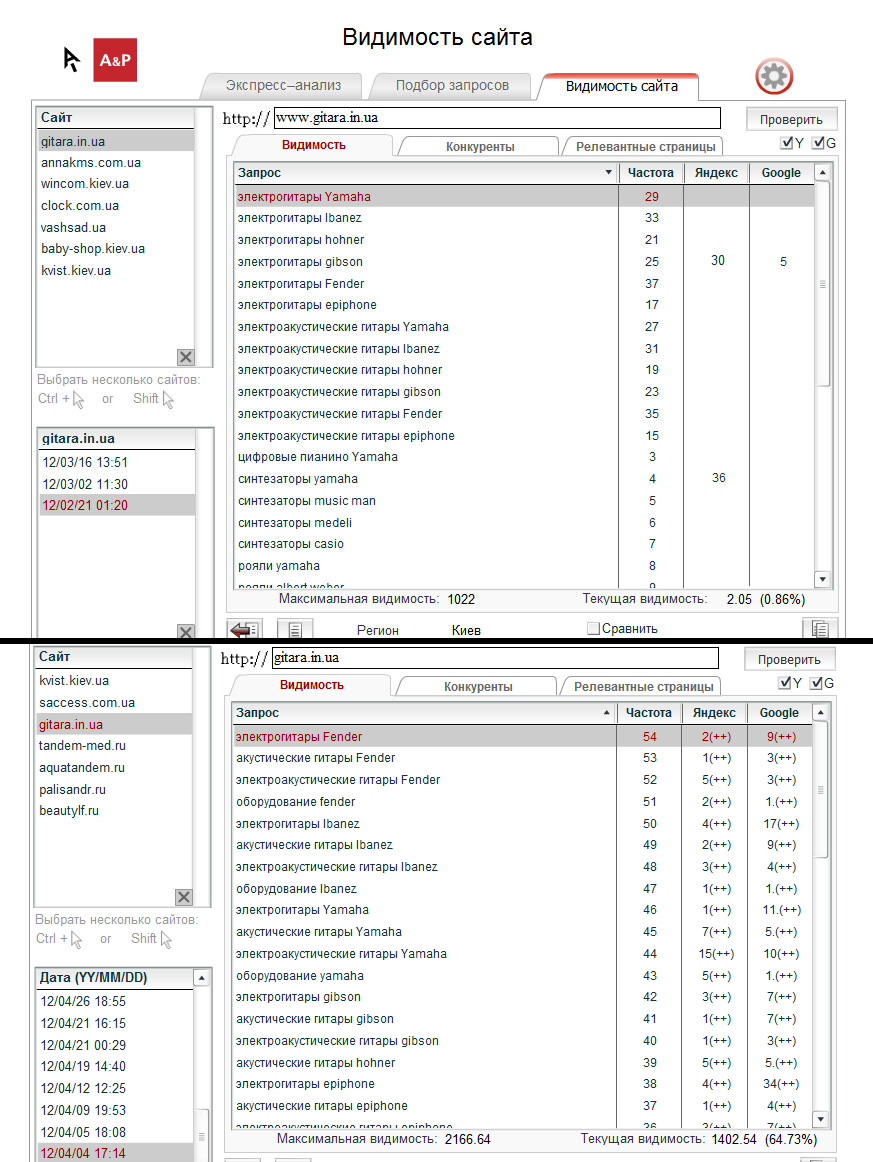
Task: Select the рояли yamaha query row
Action: 524,566
